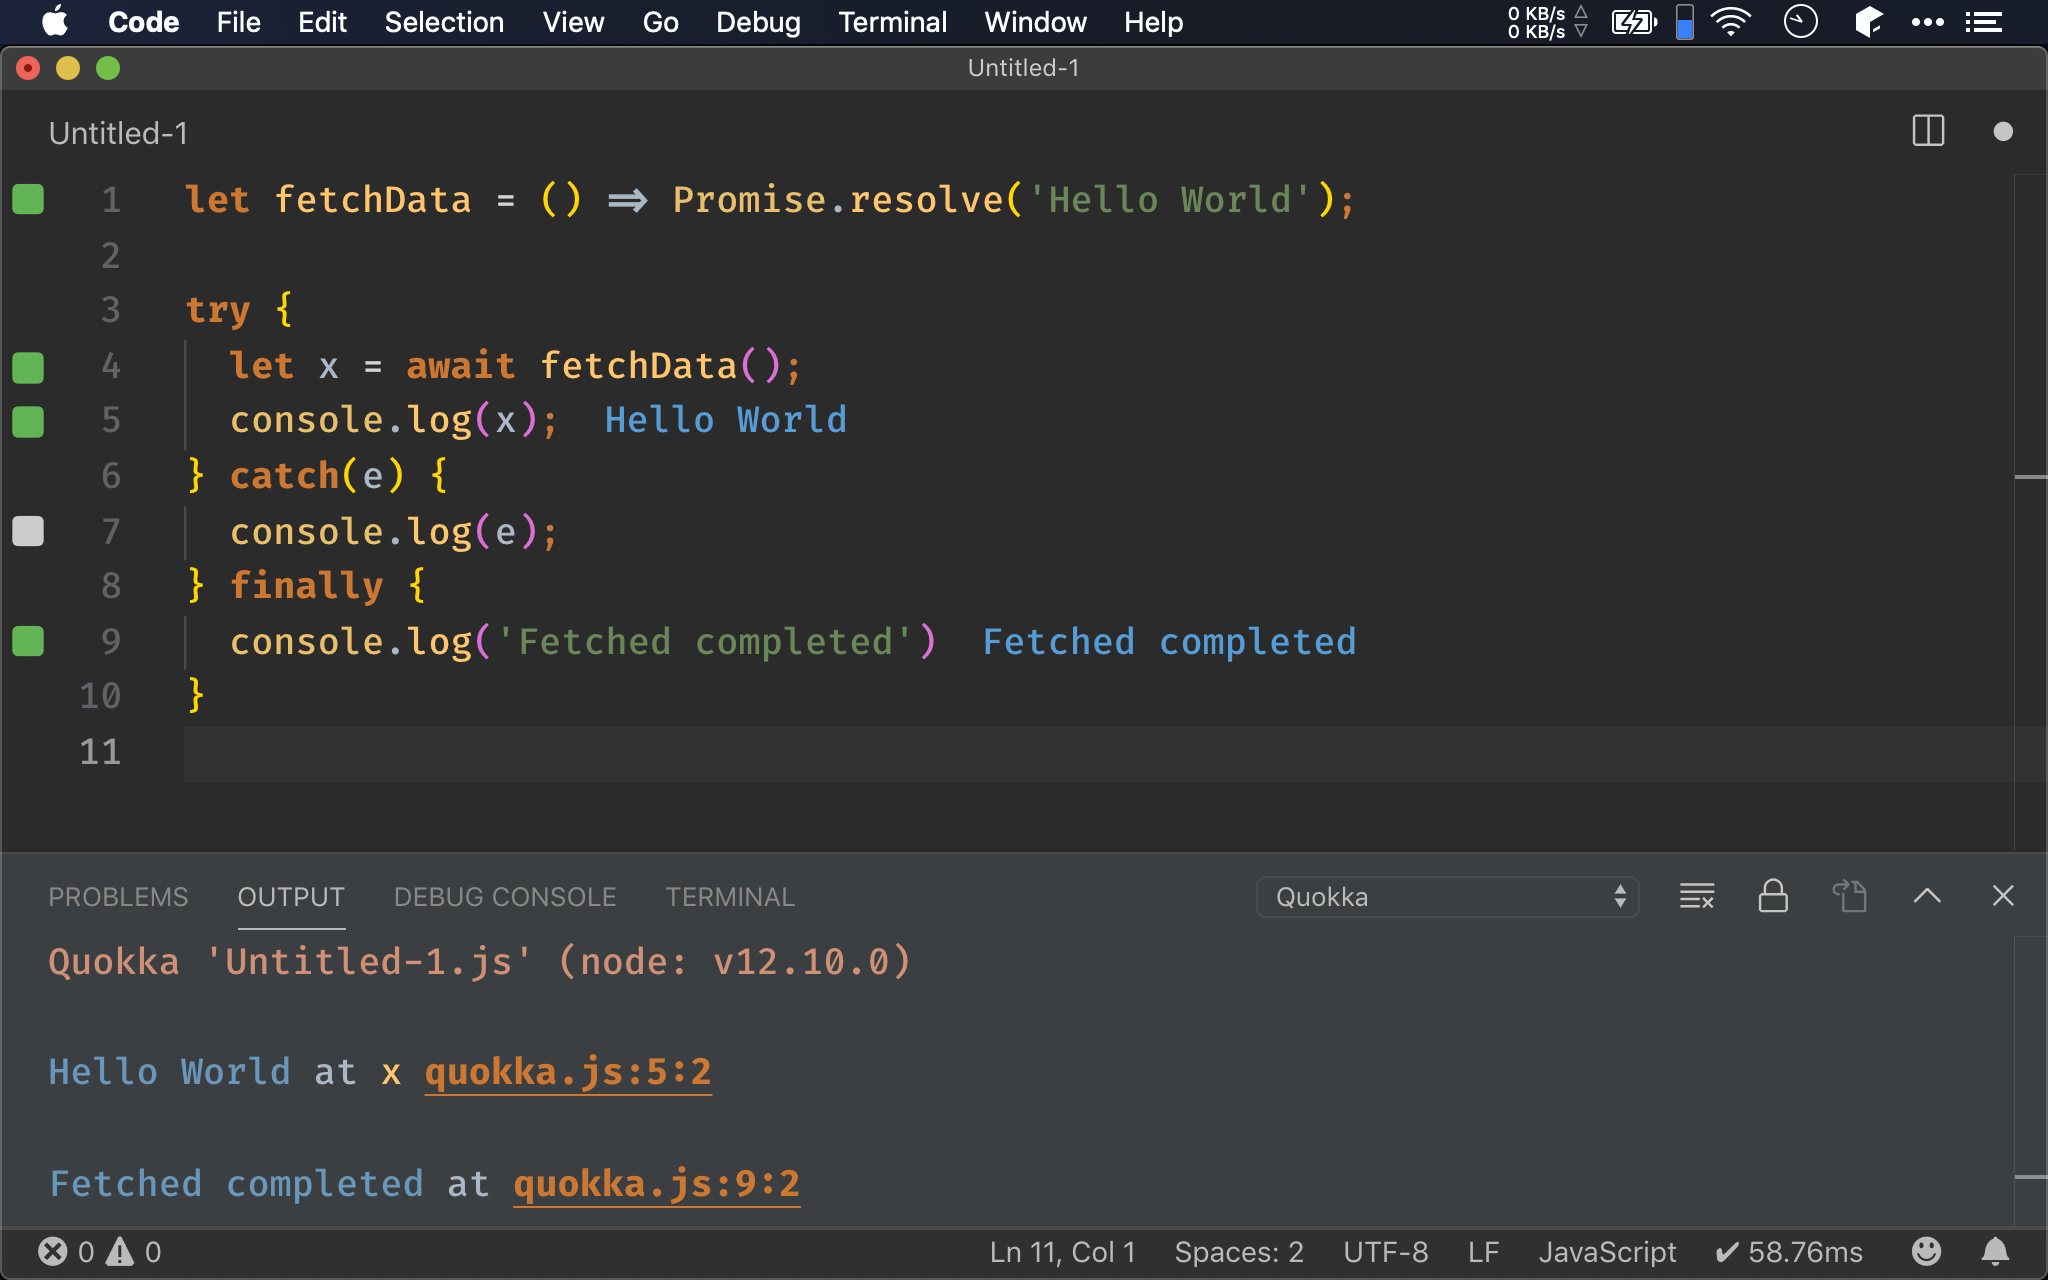
Task: Follow the quokka.js:5:2 link
Action: click(x=567, y=1072)
